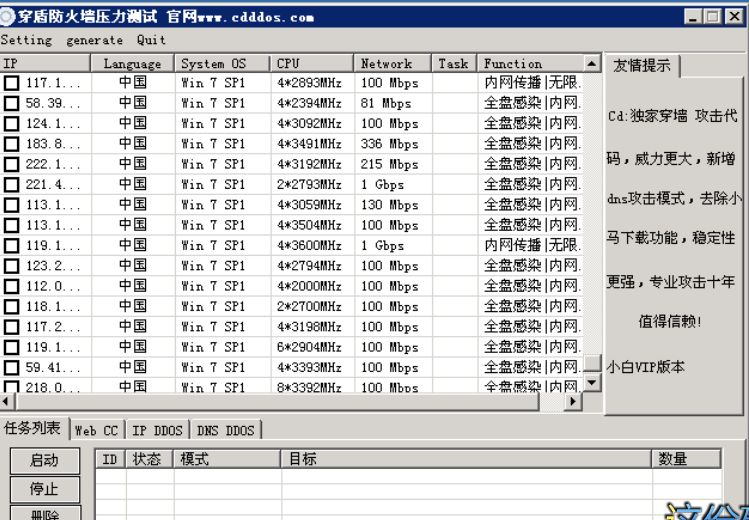Switch to the DNS DDOS tab
Viewport: 749px width, 520px height.
pos(225,430)
